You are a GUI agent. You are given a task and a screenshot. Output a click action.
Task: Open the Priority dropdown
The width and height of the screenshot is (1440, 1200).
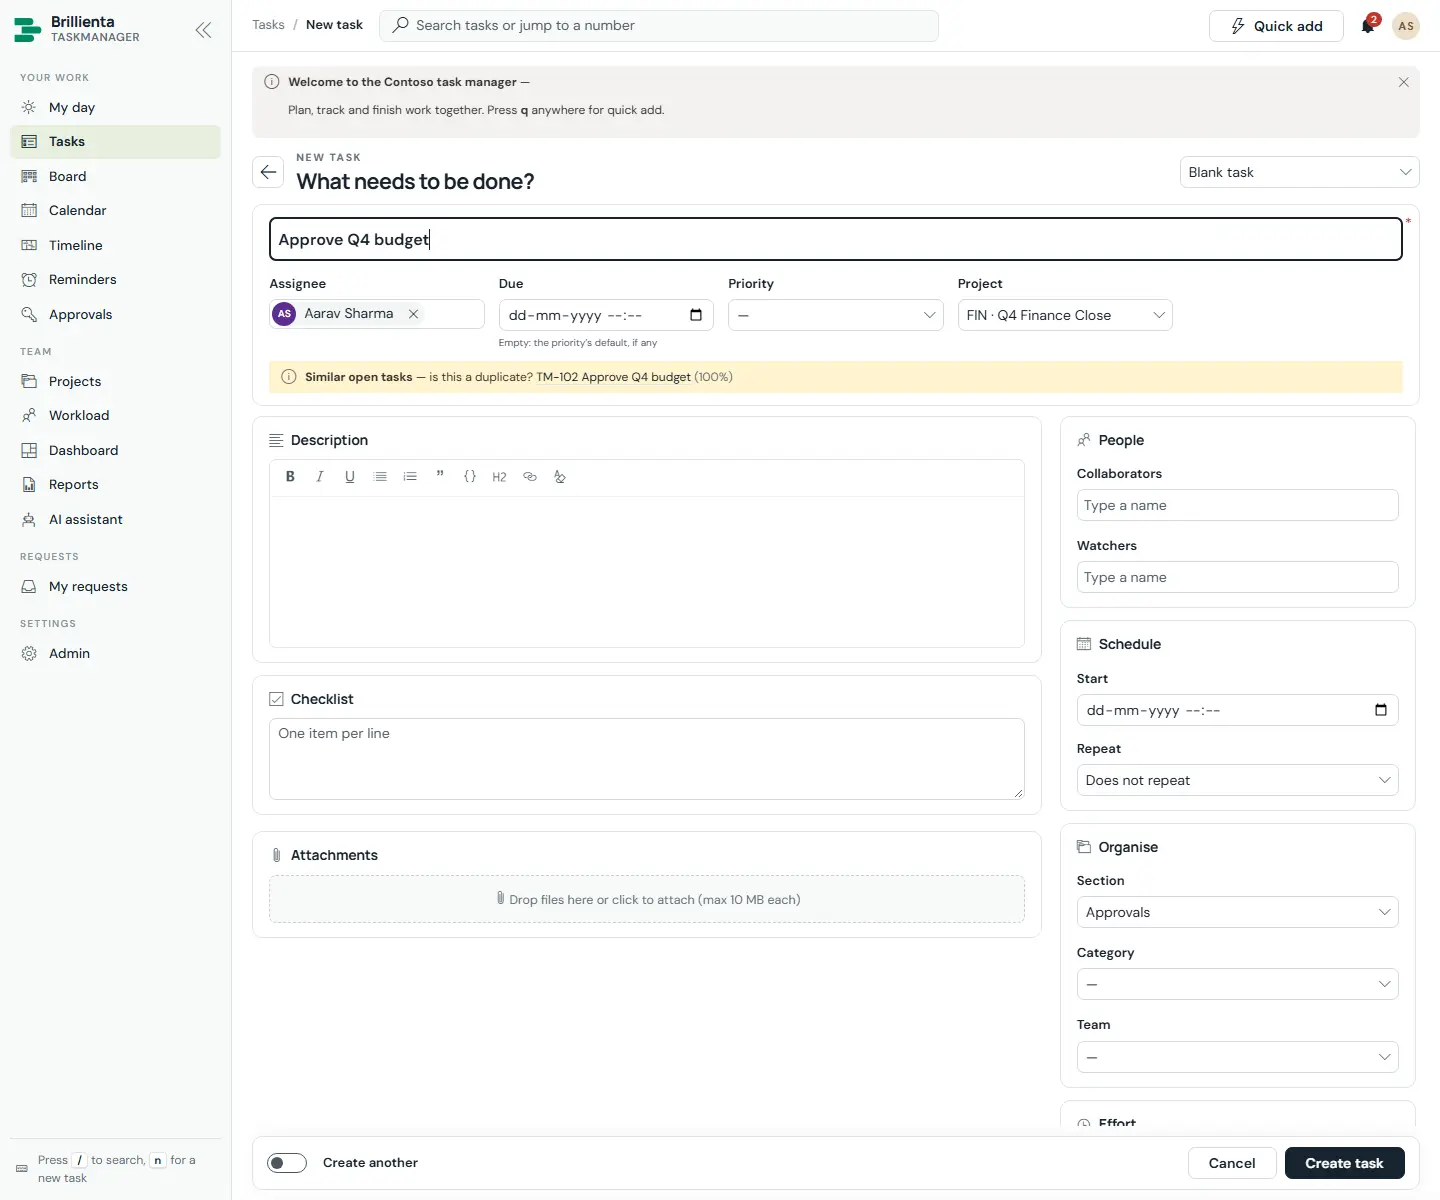point(836,315)
